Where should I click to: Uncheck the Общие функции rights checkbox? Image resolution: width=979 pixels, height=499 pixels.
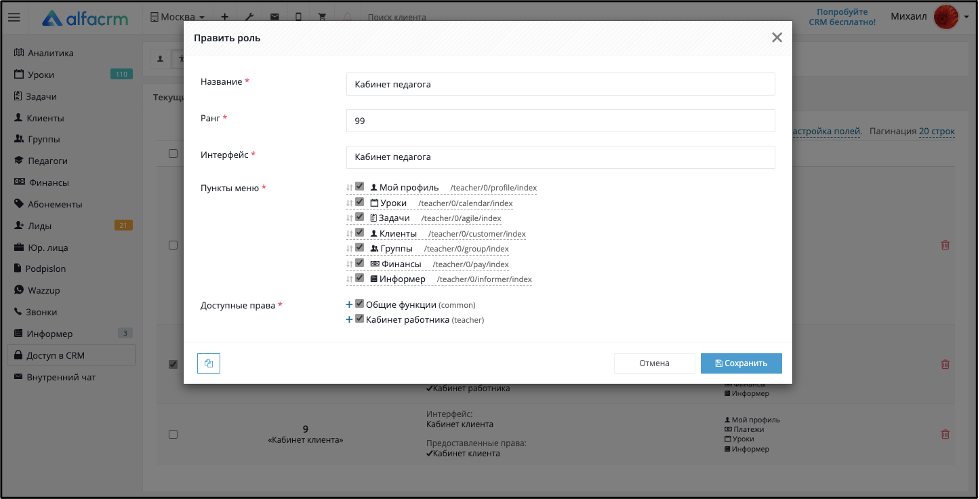[359, 304]
